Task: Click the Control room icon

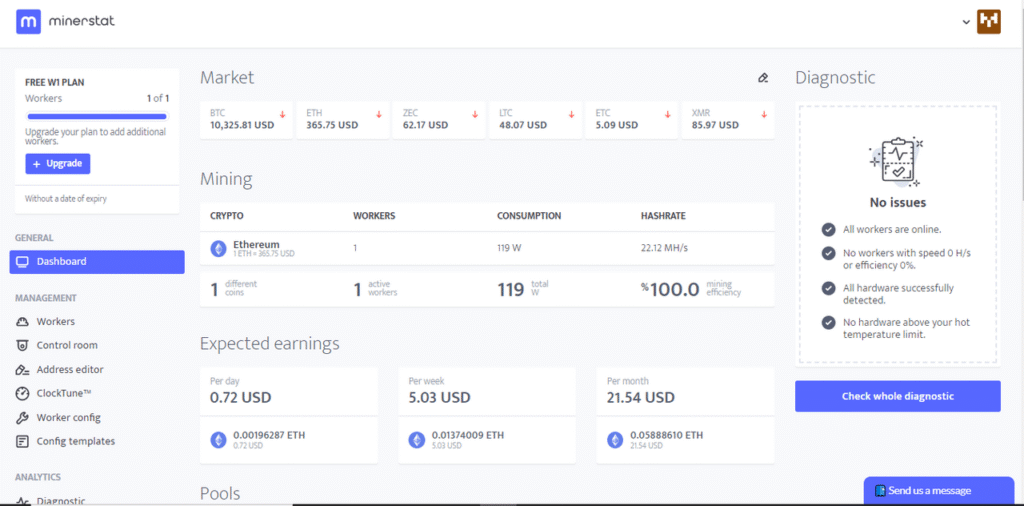Action: tap(23, 346)
